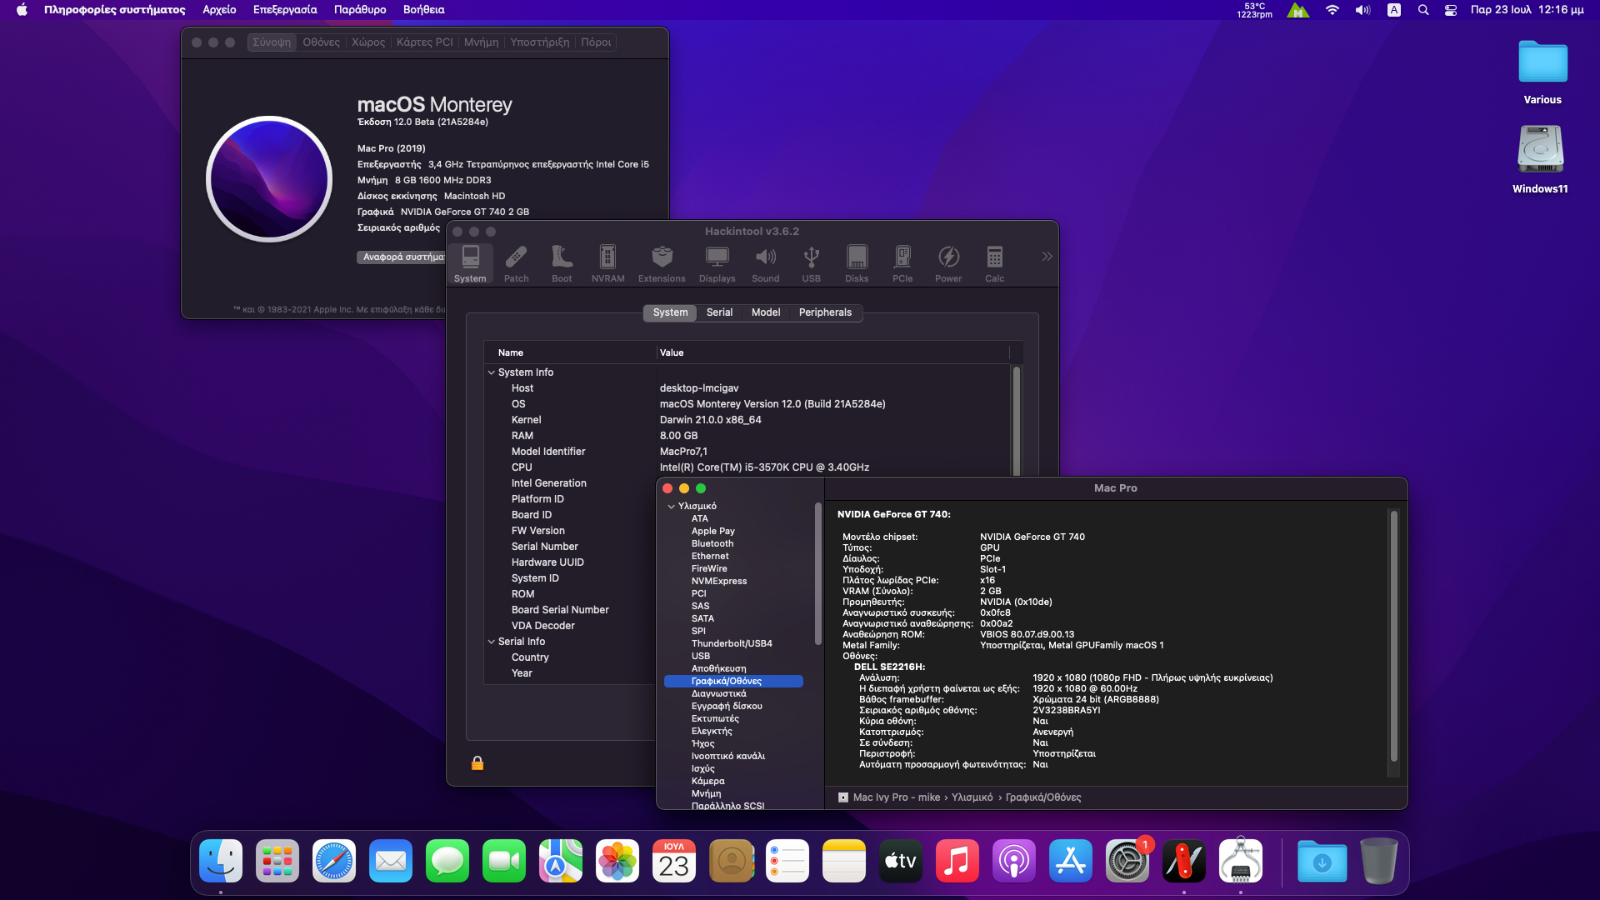The image size is (1600, 900).
Task: Open the Trash in the Dock
Action: [1378, 860]
